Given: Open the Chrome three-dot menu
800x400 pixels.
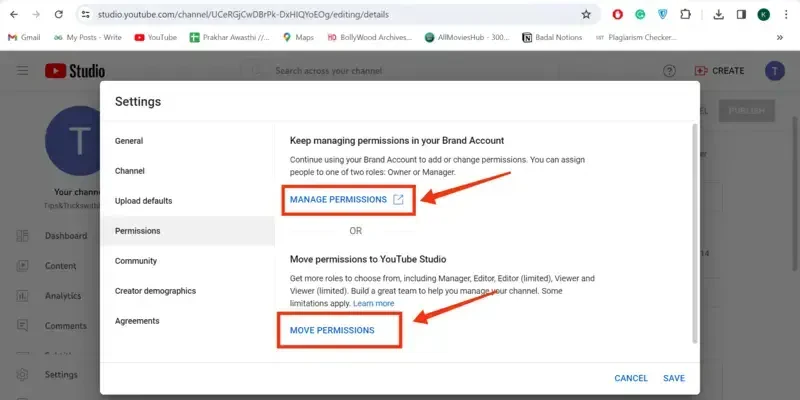Looking at the screenshot, I should pos(786,15).
